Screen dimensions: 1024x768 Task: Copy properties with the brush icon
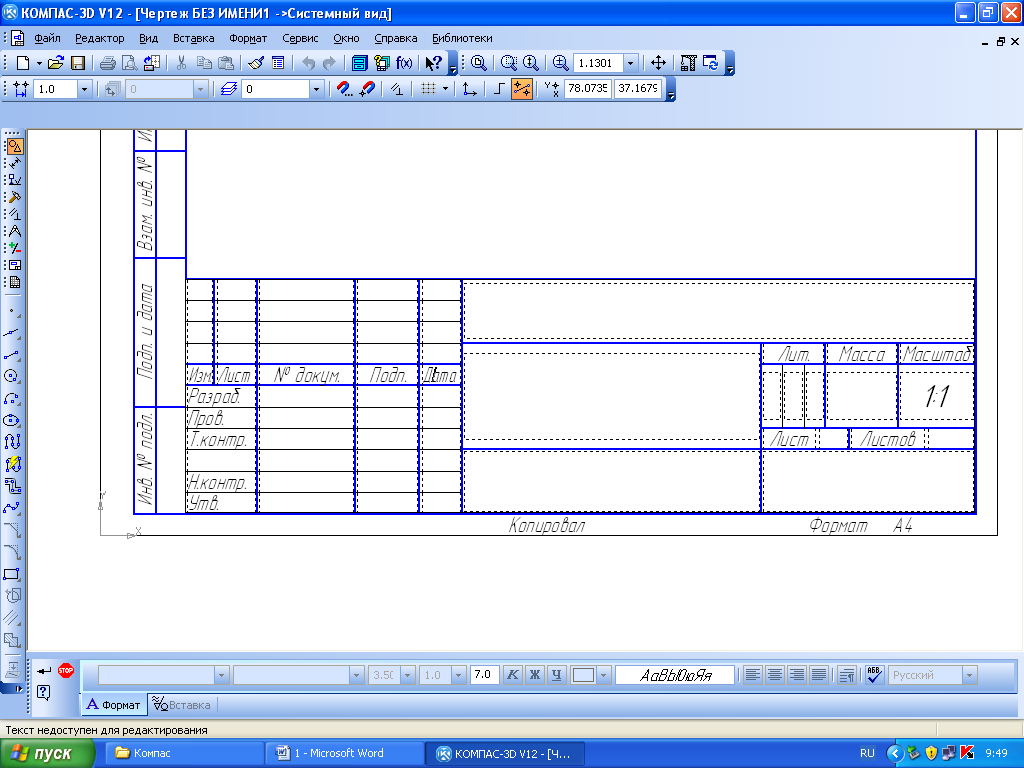256,63
